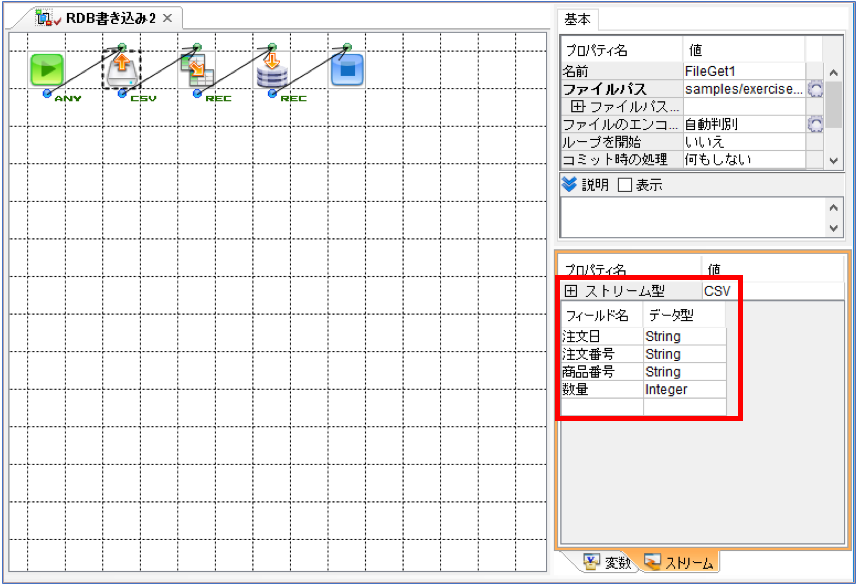This screenshot has width=857, height=587.
Task: Collapse description section with double-chevron icon
Action: point(569,184)
